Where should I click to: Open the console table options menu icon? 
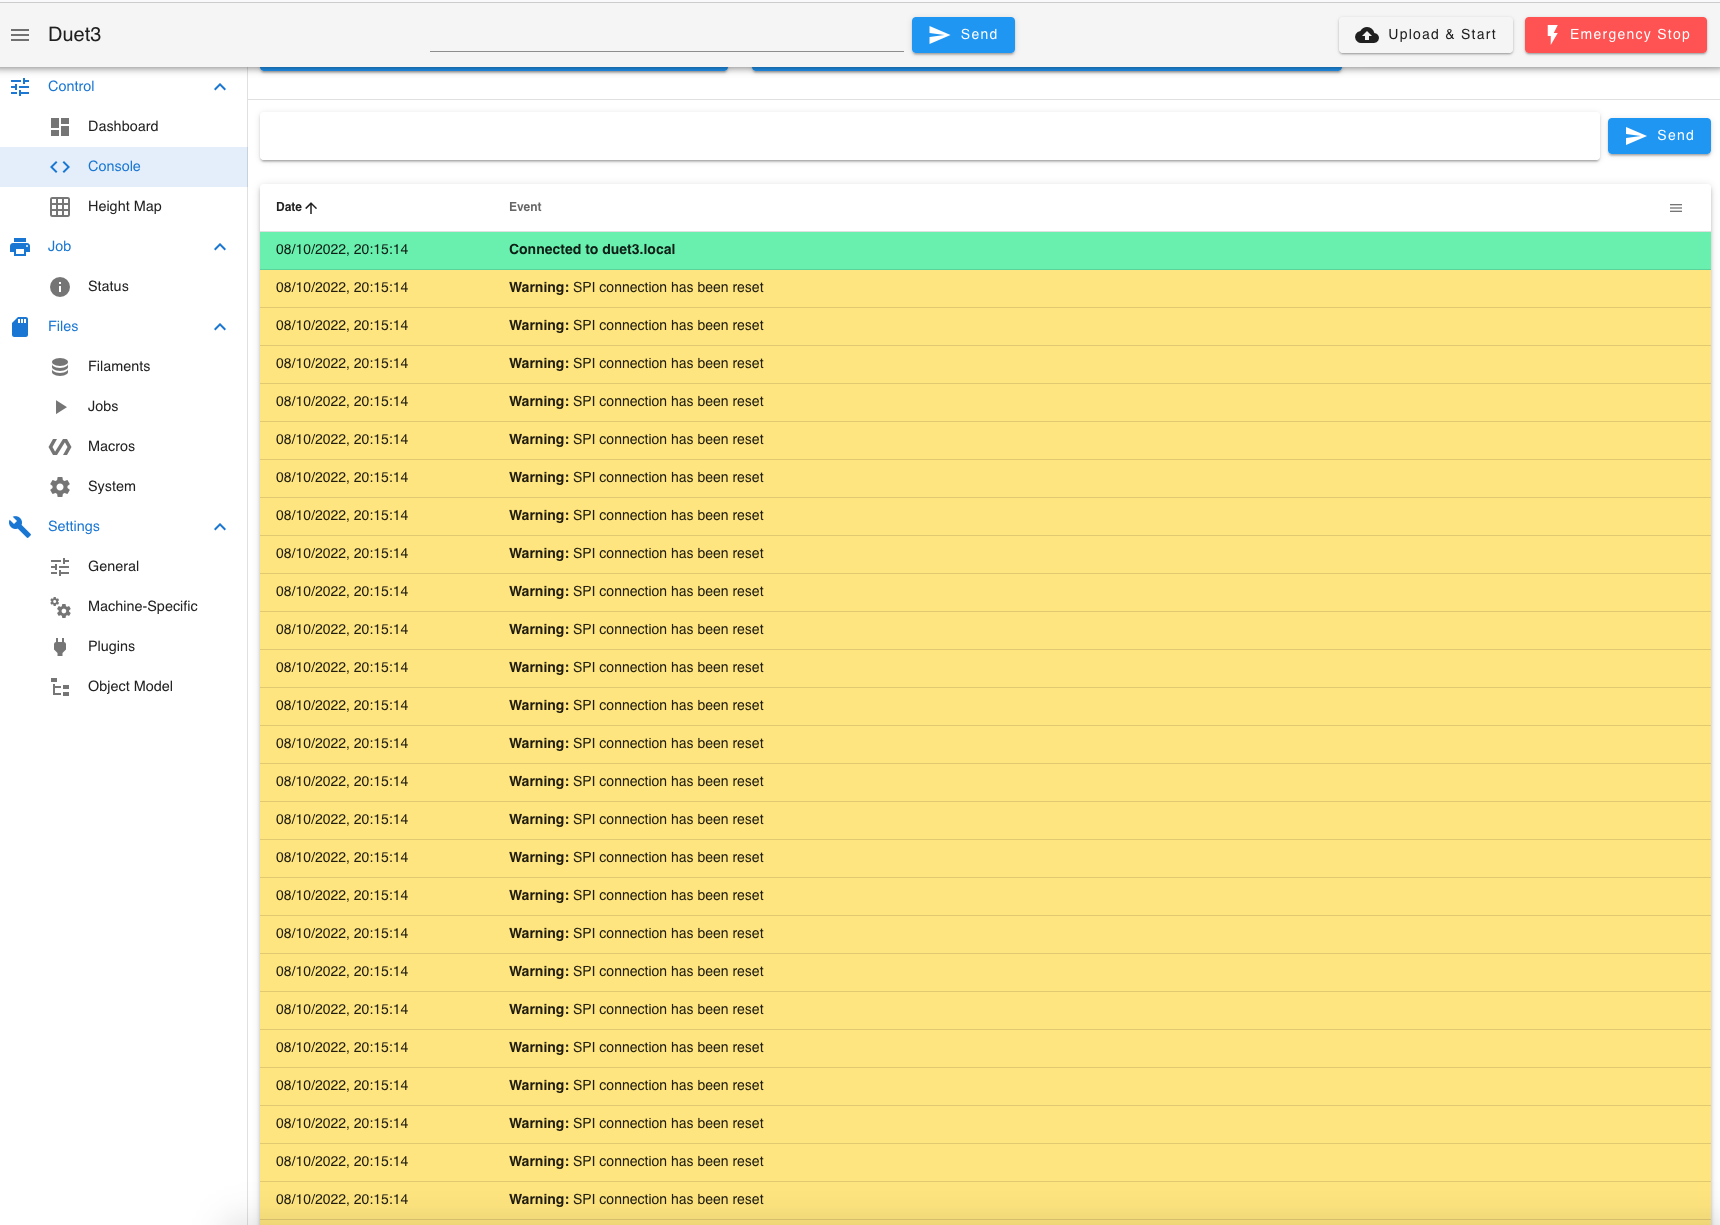[x=1676, y=208]
